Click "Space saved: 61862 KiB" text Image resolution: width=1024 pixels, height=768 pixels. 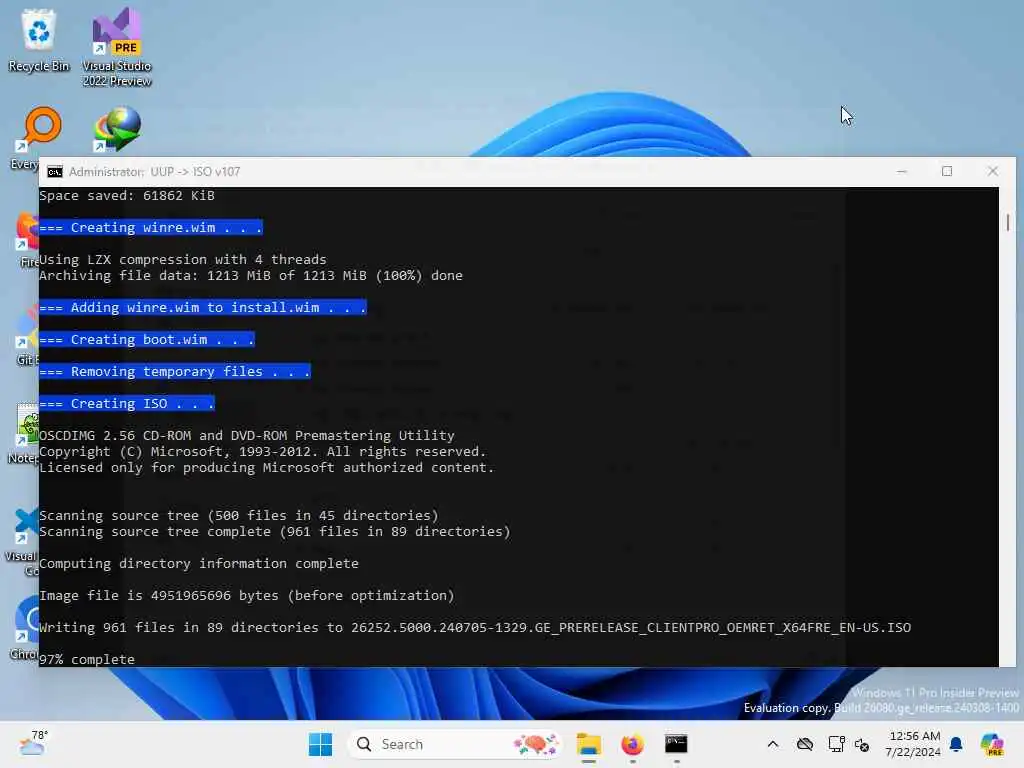click(x=127, y=195)
